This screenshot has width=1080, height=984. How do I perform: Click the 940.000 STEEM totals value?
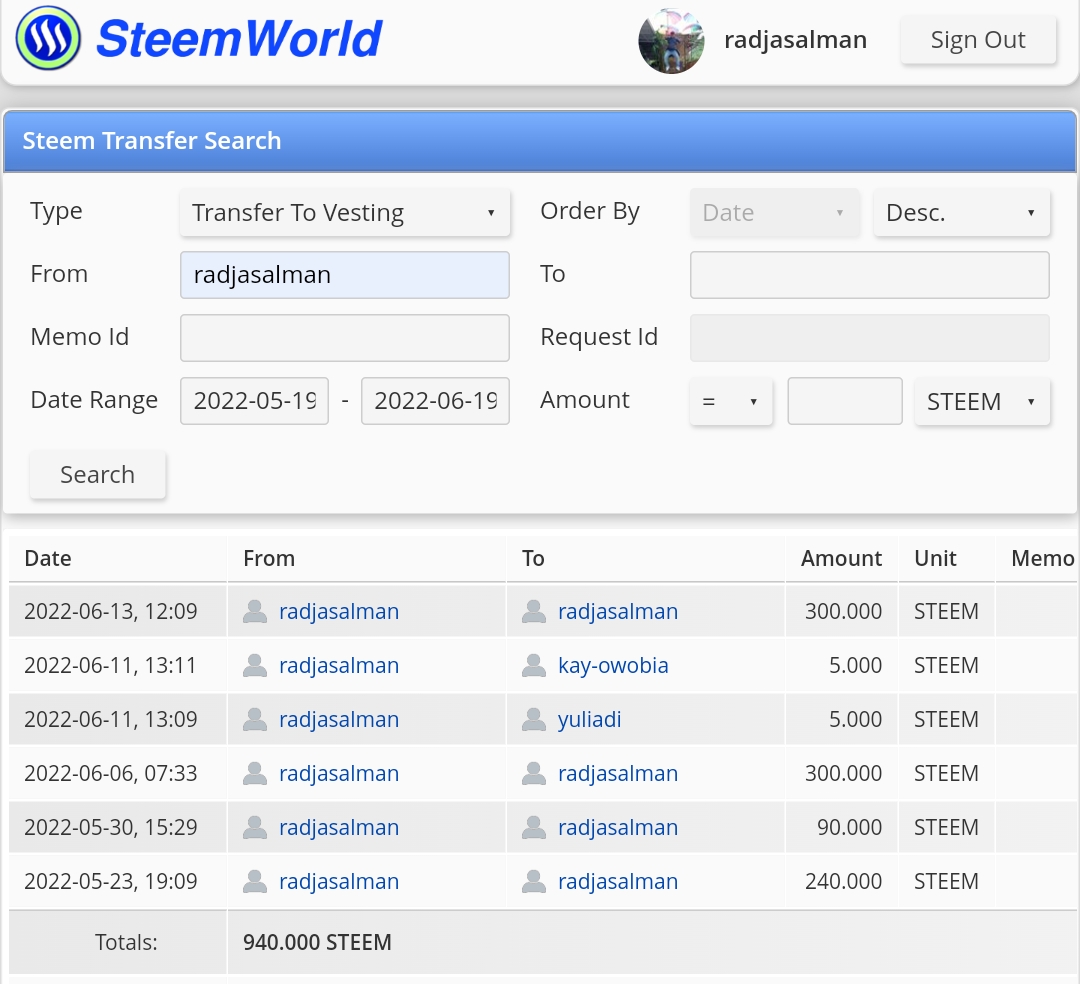pyautogui.click(x=317, y=942)
